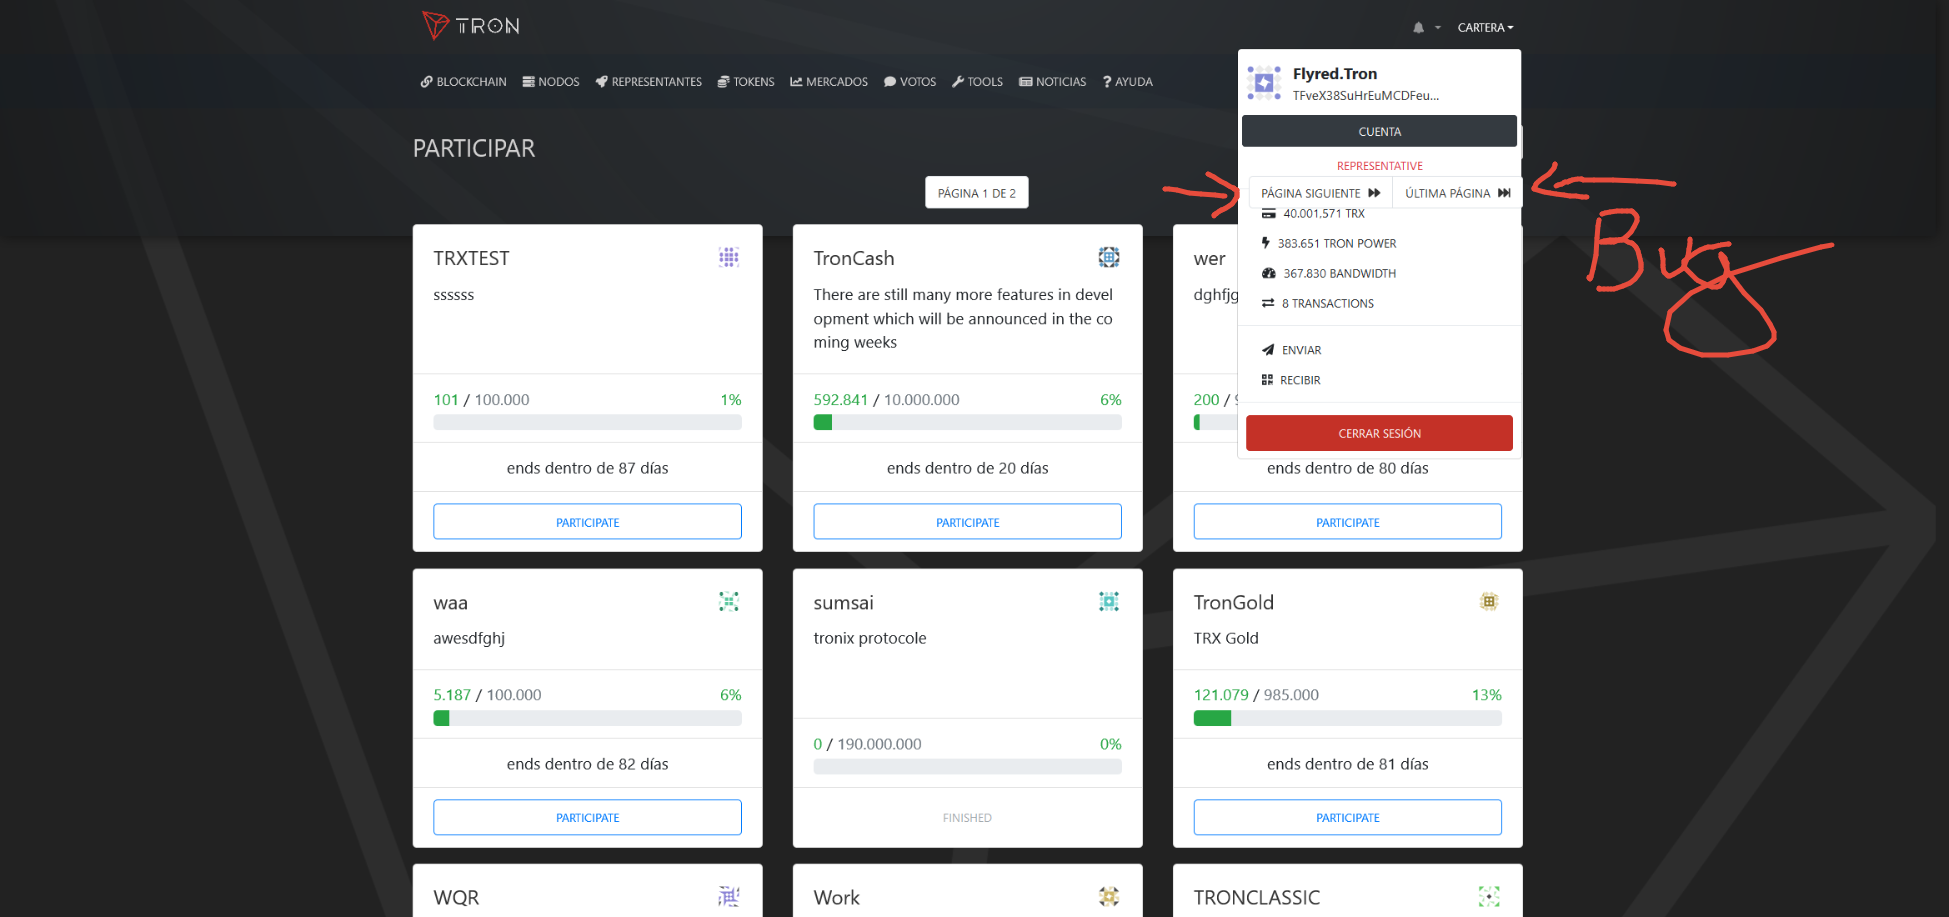Click the TronGold 13% progress bar
1949x917 pixels.
(x=1347, y=718)
